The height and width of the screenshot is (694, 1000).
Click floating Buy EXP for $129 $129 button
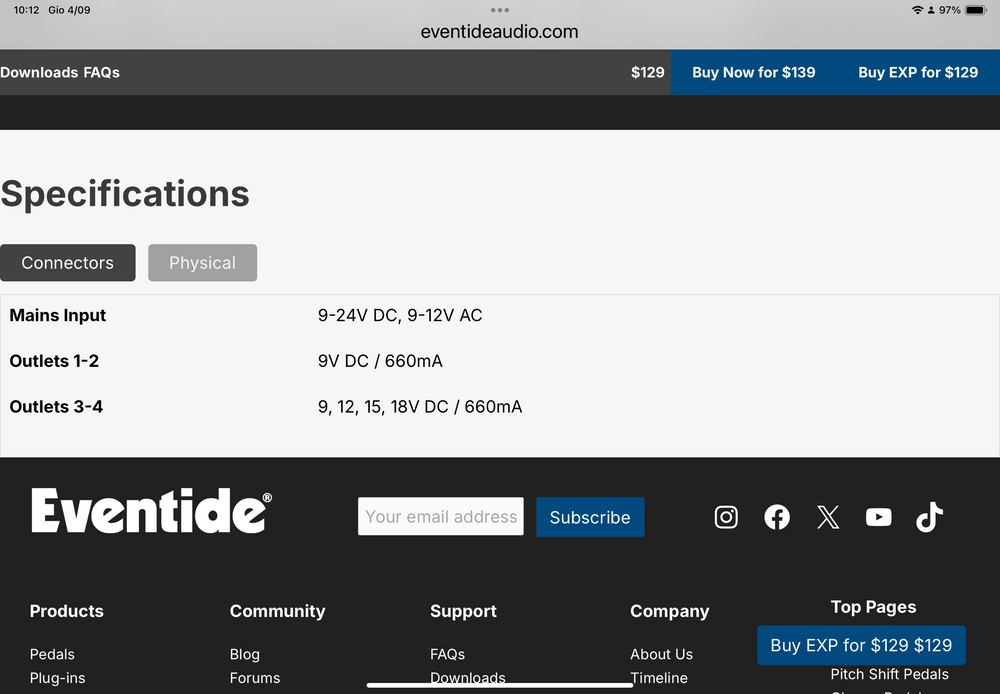coord(861,646)
